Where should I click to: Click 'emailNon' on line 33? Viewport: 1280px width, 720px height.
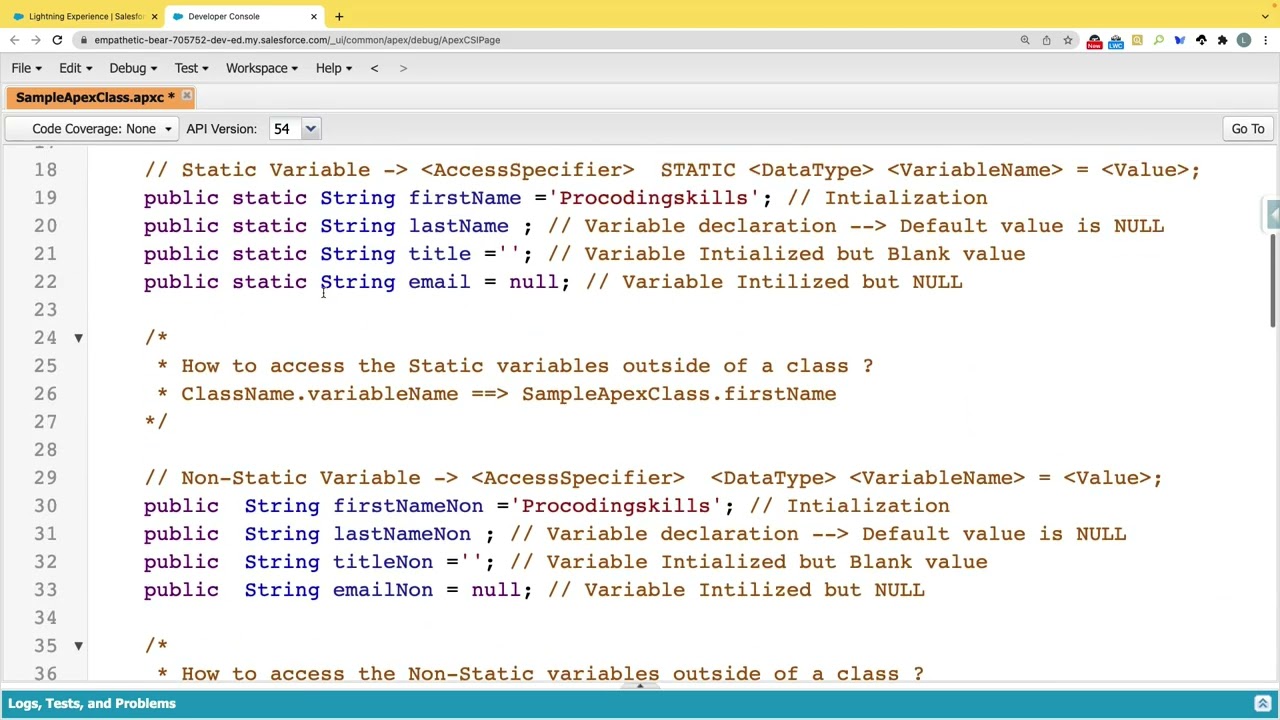[383, 590]
